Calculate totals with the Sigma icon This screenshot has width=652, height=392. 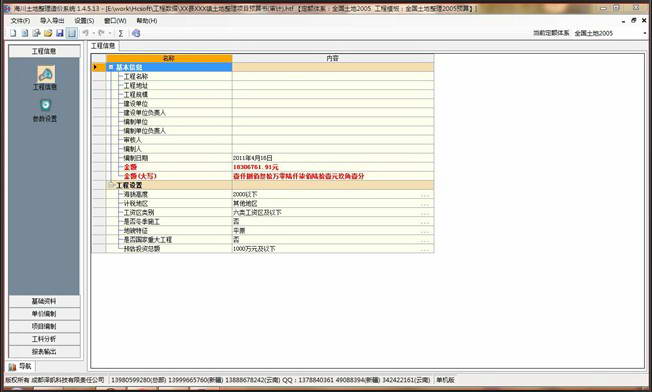point(121,33)
